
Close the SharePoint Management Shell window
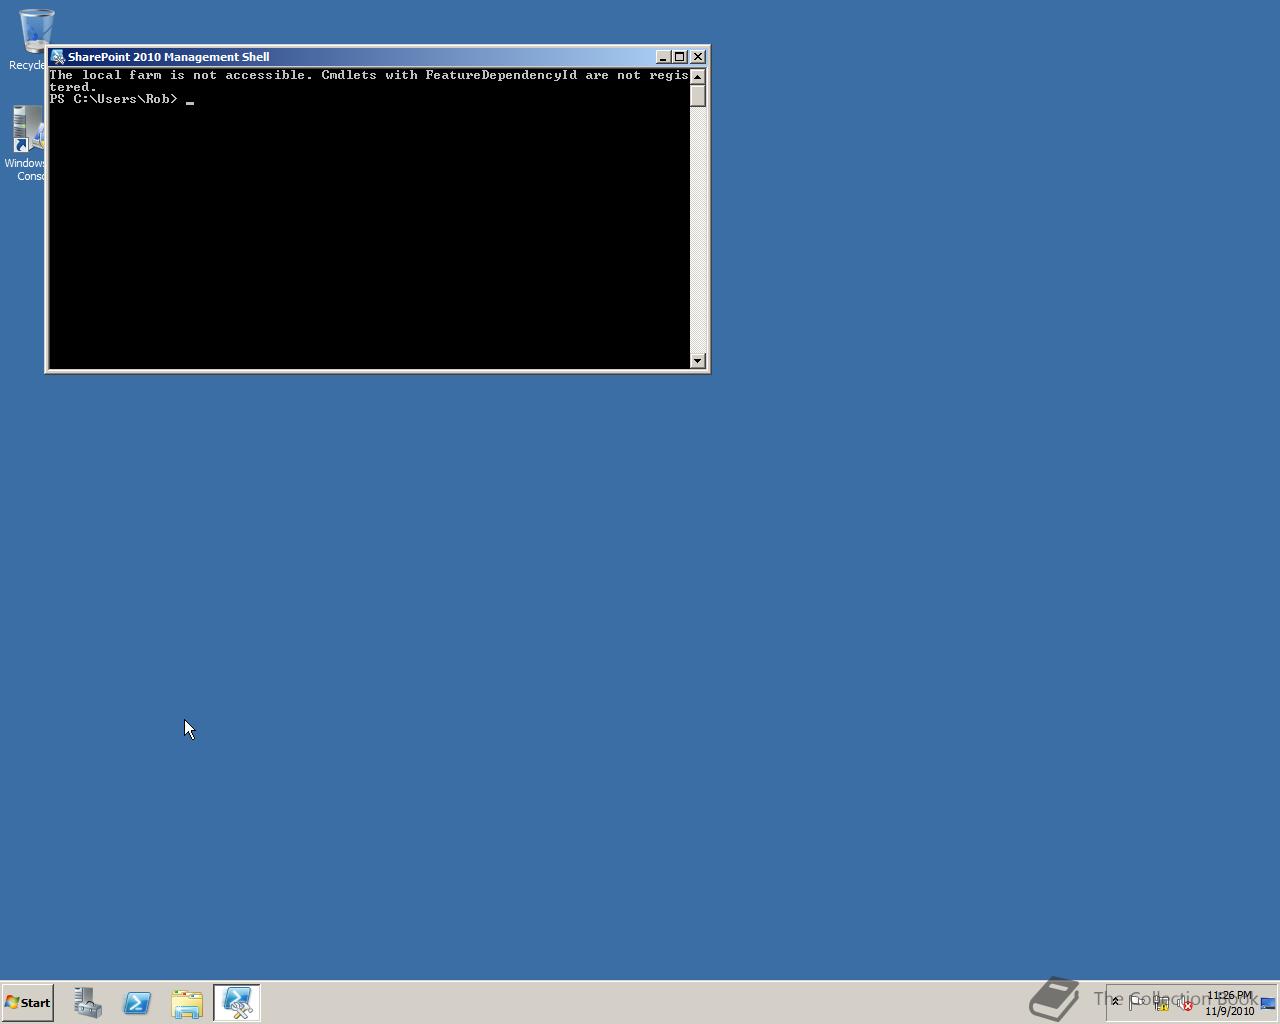[698, 57]
